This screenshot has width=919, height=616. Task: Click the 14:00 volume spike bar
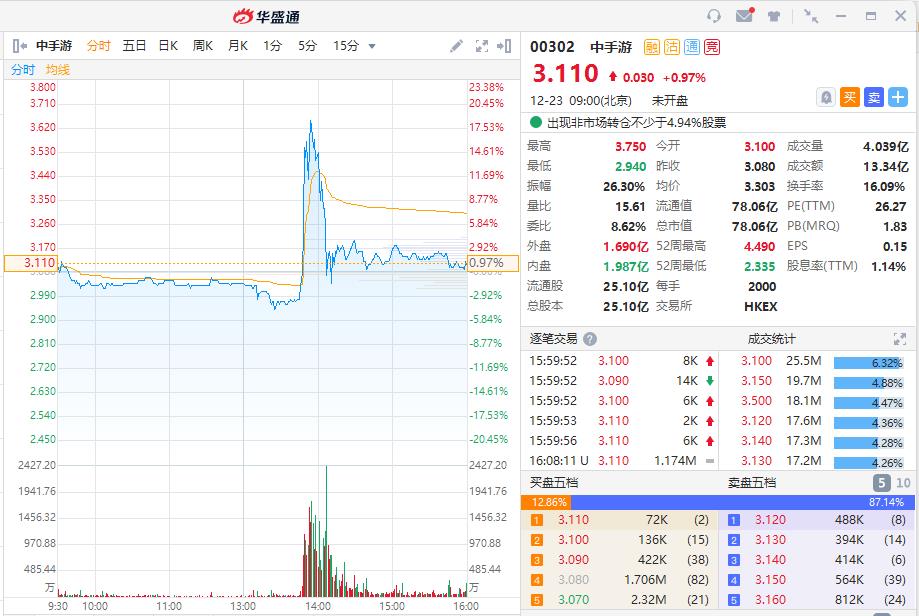tap(326, 531)
